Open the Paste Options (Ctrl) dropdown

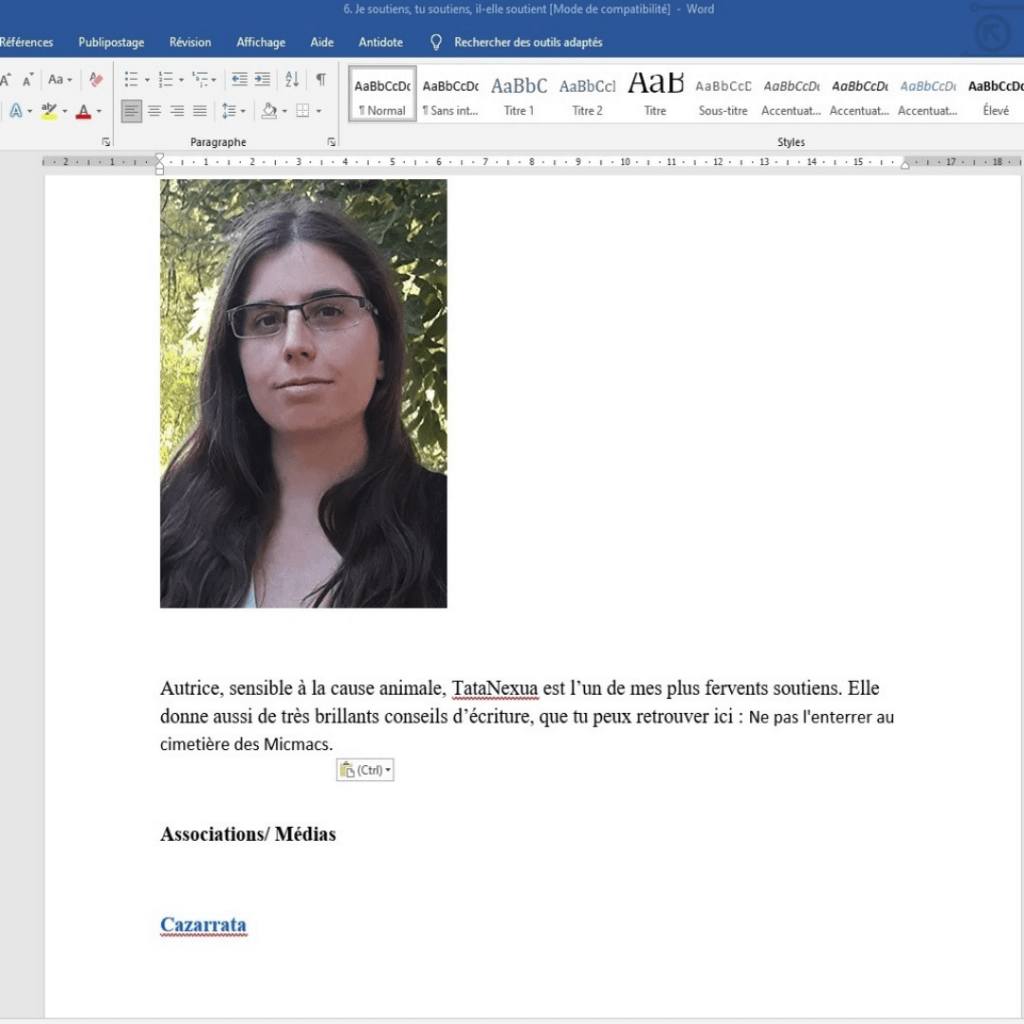point(365,770)
